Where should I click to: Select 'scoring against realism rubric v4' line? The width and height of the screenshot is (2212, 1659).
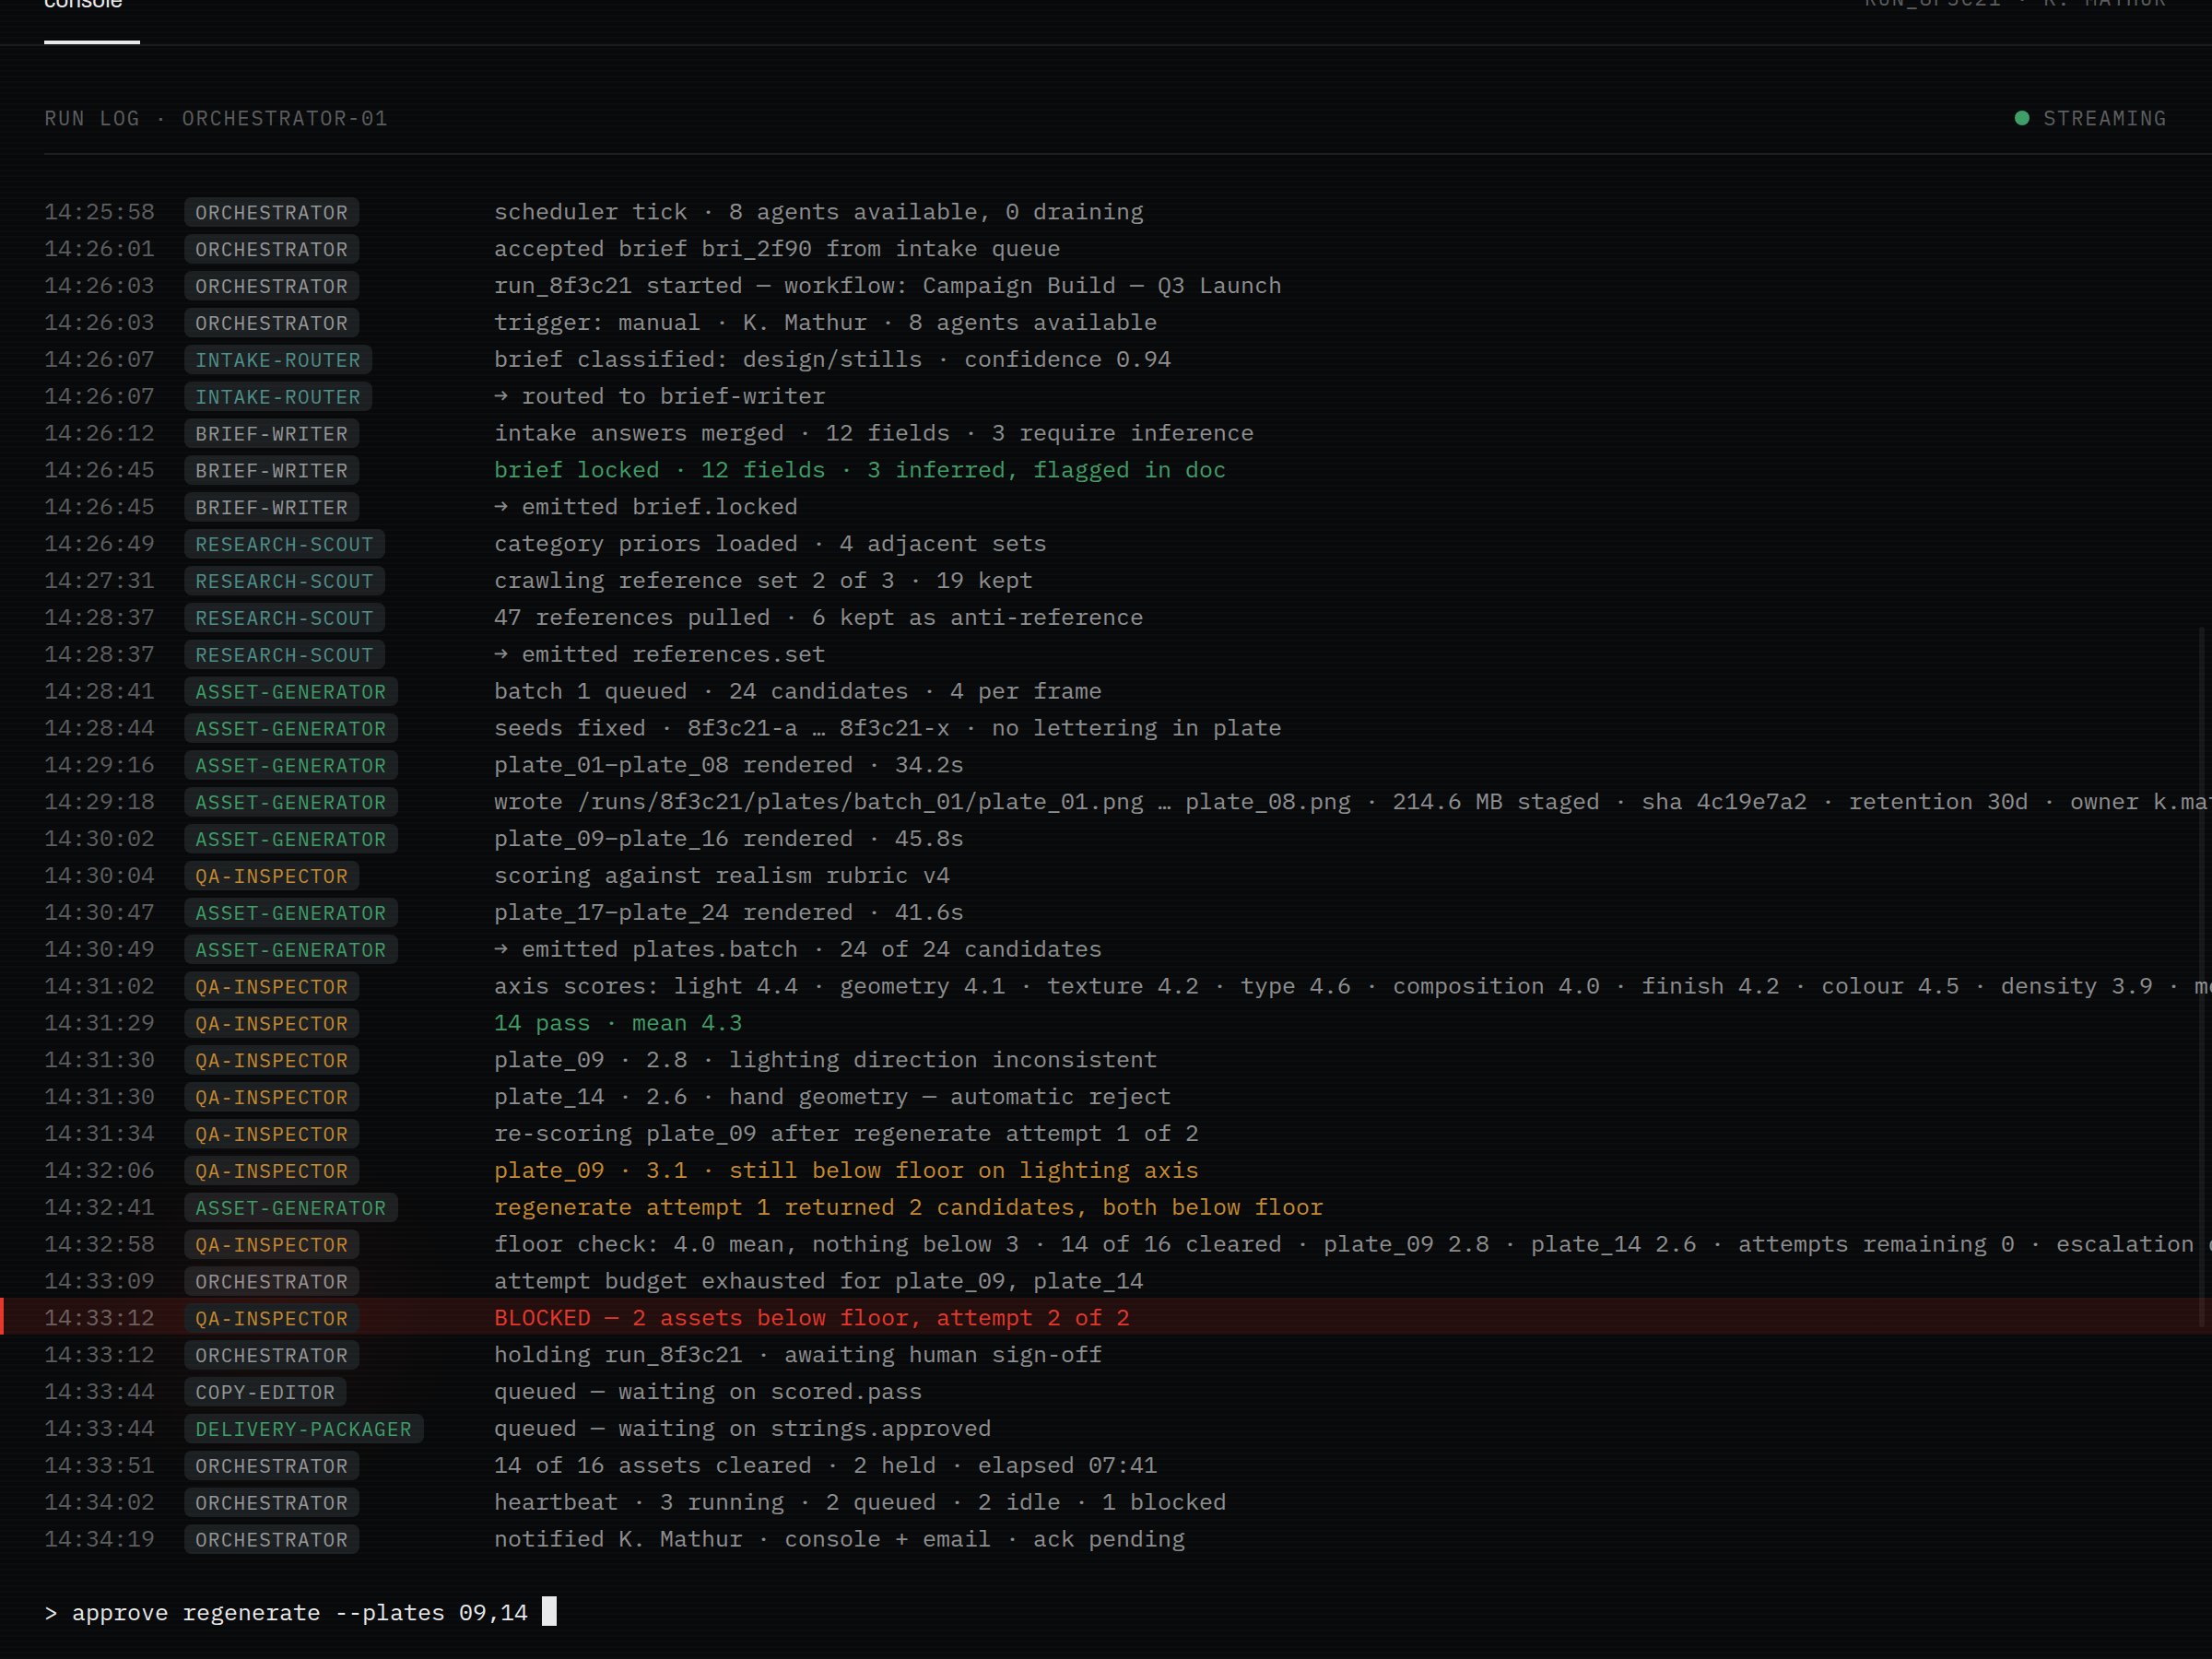coord(721,876)
